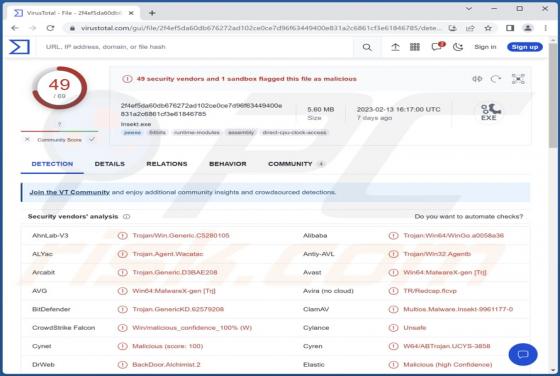Toggle dark mode moon icon

(458, 47)
